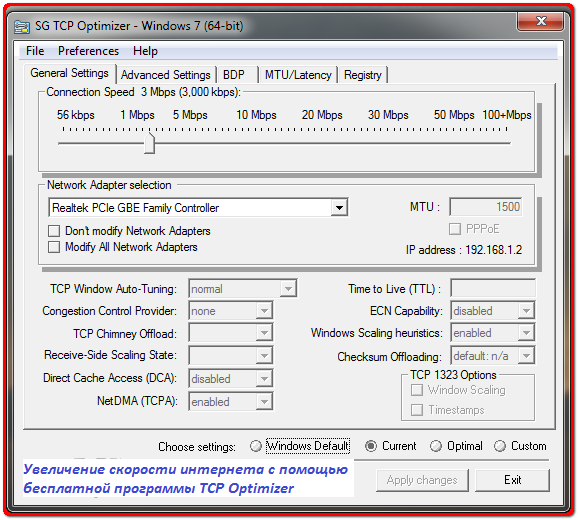Open Direct Cache Access (DCA) dropdown

(x=264, y=378)
